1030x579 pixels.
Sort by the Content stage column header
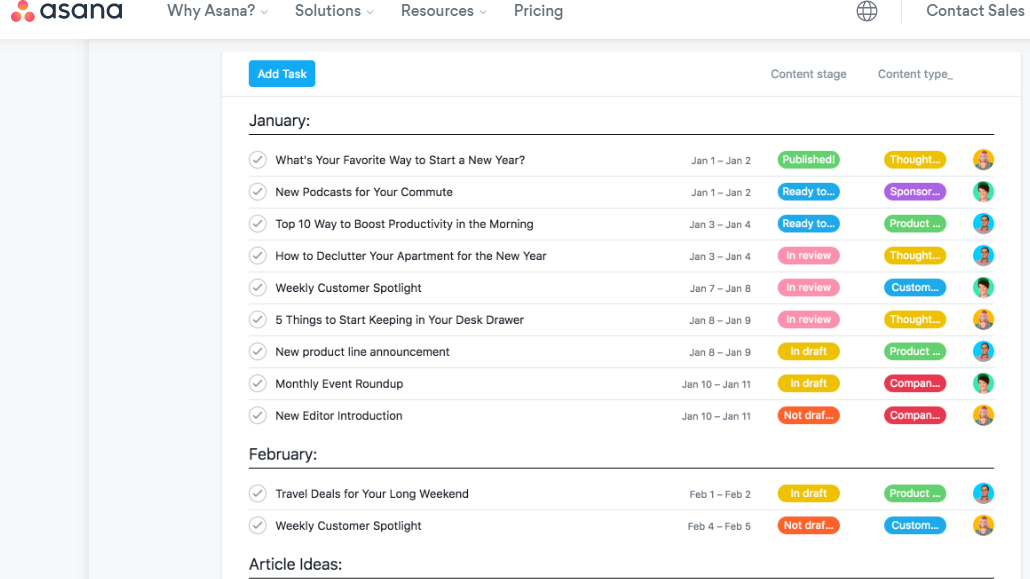(808, 74)
